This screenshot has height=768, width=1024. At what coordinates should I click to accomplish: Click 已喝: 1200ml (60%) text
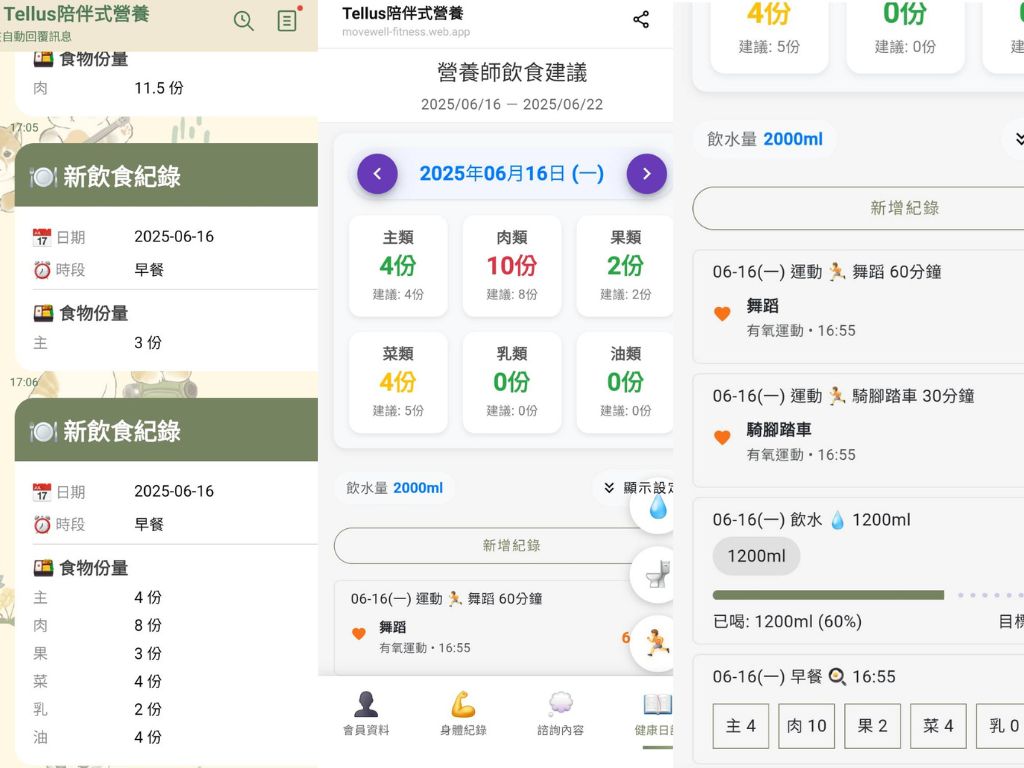click(787, 621)
